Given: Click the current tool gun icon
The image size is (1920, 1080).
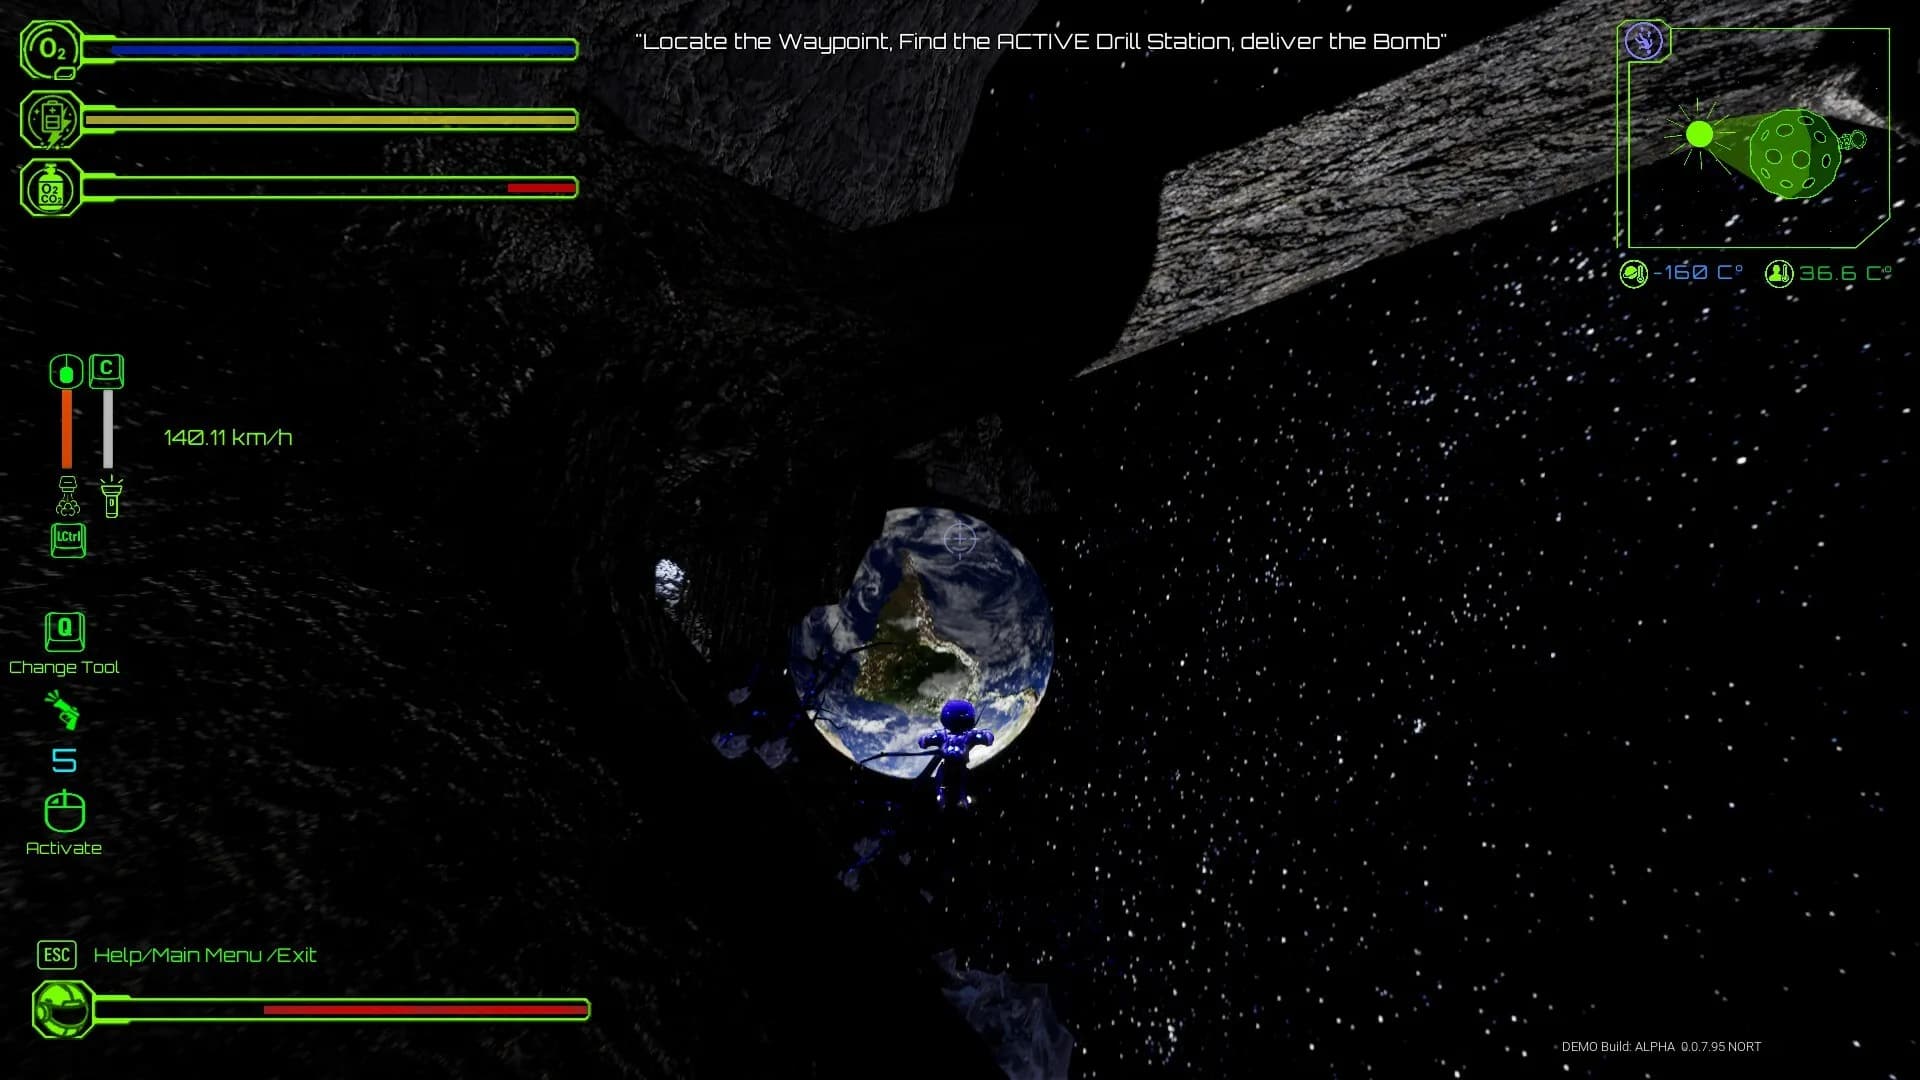Looking at the screenshot, I should pyautogui.click(x=63, y=711).
